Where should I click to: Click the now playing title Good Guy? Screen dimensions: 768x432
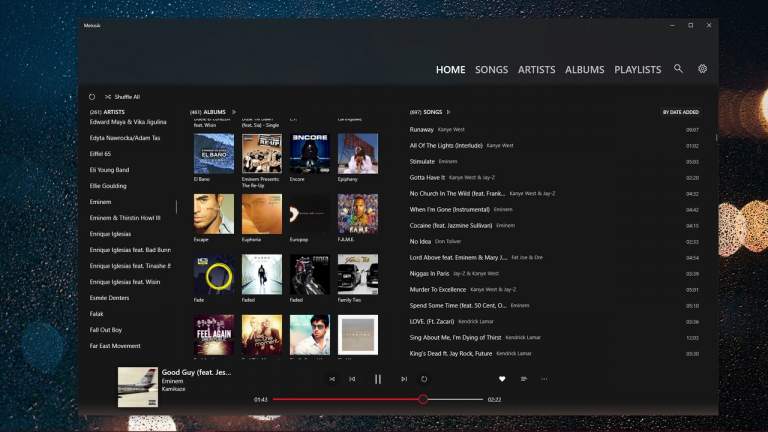point(196,372)
